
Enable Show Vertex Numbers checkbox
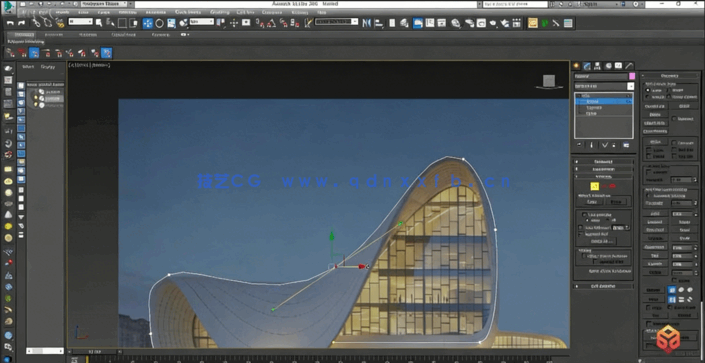tap(584, 256)
